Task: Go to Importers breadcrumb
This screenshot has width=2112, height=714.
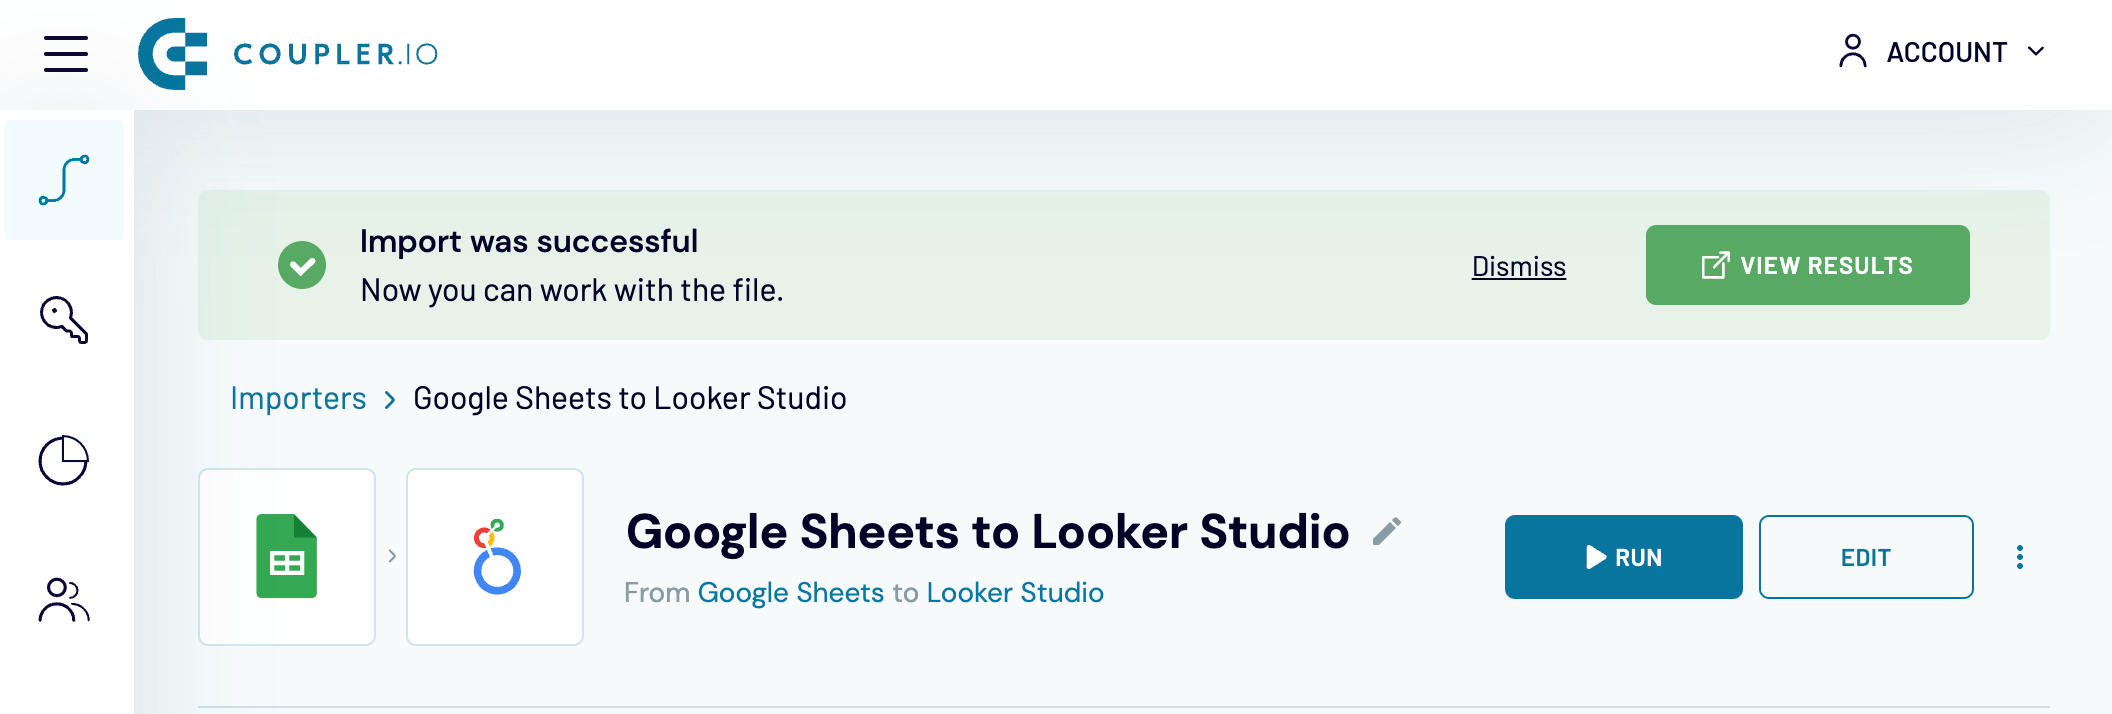Action: coord(298,398)
